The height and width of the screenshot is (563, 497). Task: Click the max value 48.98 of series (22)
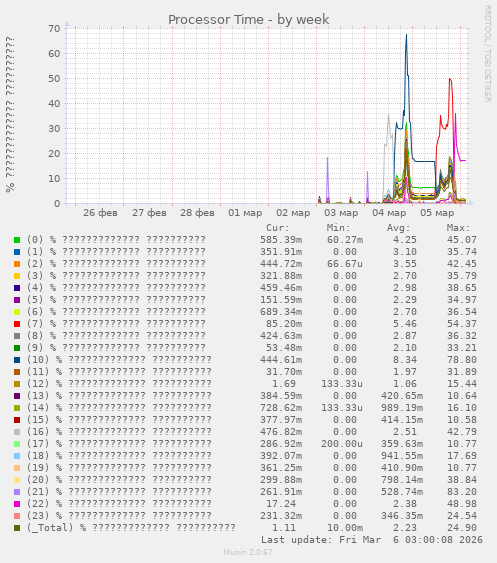462,504
